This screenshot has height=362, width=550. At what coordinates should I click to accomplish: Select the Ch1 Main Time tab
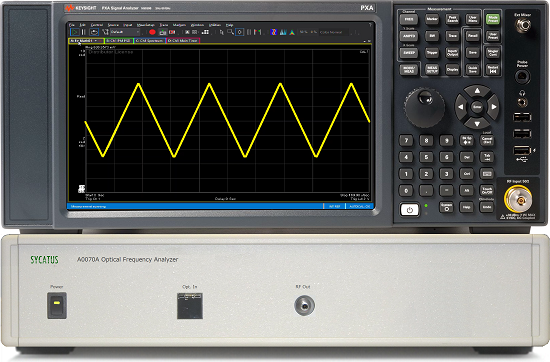182,41
